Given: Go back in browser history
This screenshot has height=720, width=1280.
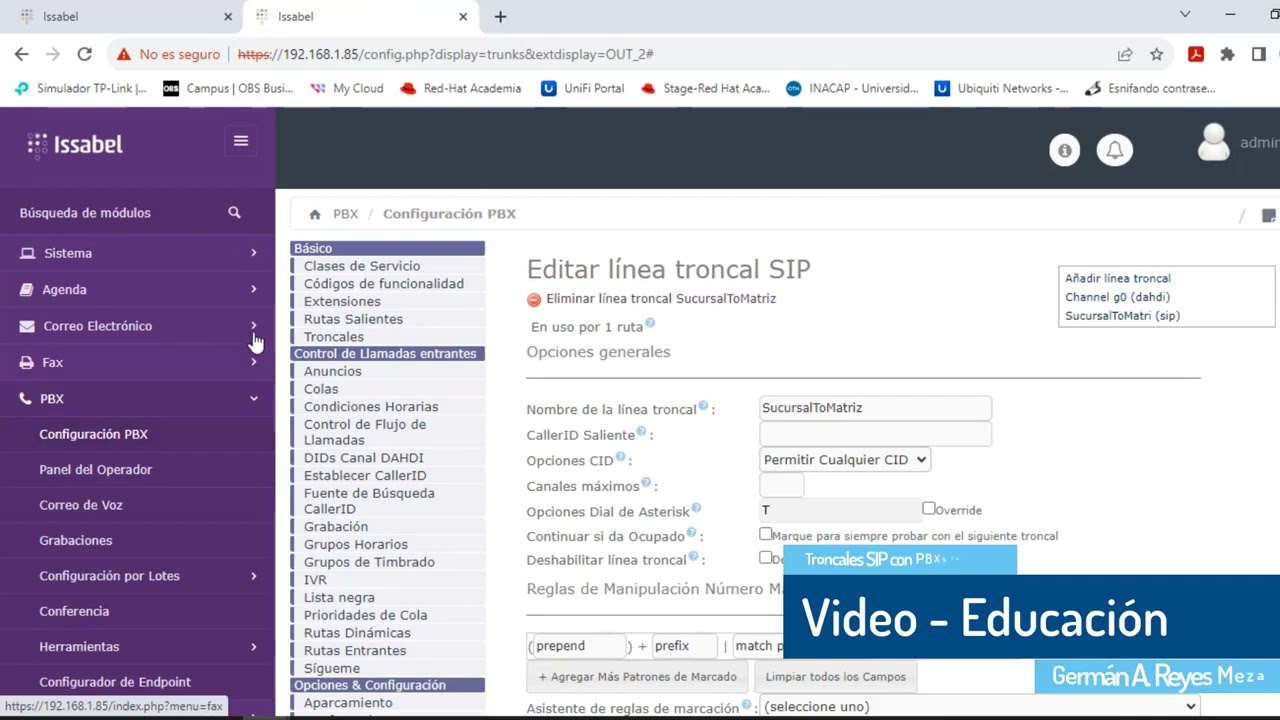Looking at the screenshot, I should (22, 54).
